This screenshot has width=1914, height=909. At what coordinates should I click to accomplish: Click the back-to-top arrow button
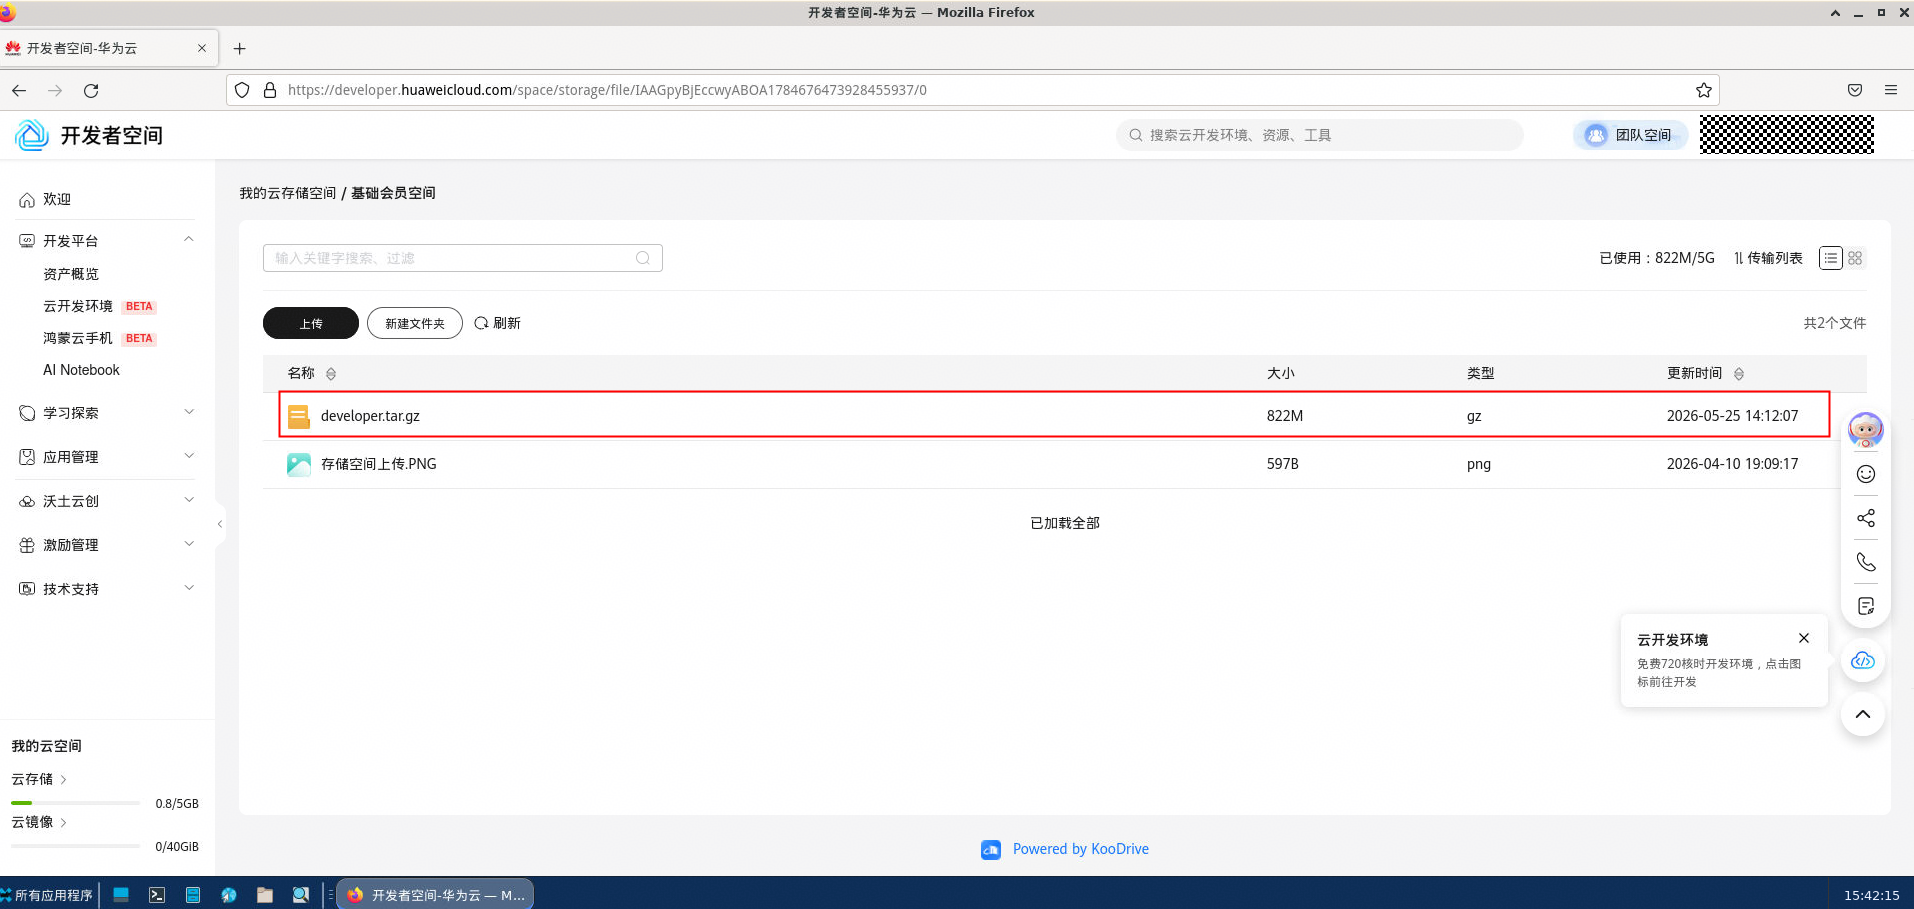point(1862,714)
